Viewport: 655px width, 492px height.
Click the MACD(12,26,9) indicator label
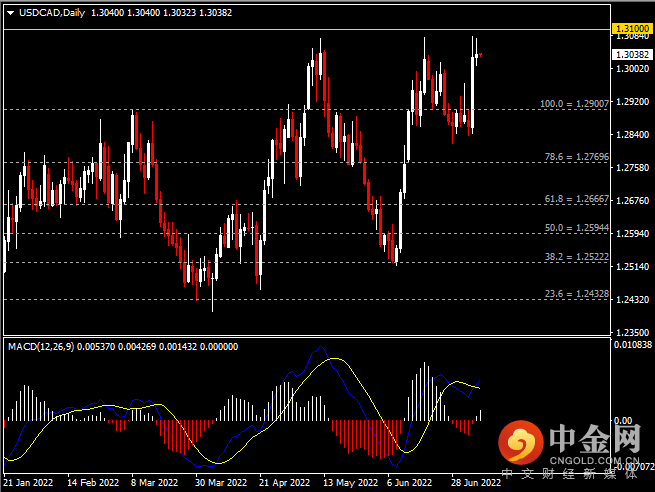pyautogui.click(x=41, y=347)
